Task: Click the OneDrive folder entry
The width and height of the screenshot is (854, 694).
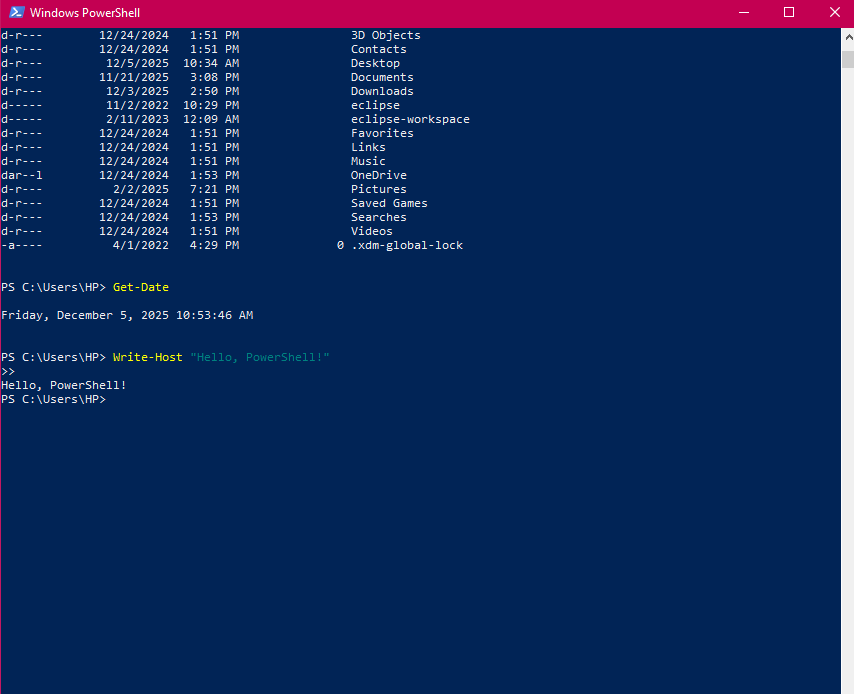Action: coord(379,175)
